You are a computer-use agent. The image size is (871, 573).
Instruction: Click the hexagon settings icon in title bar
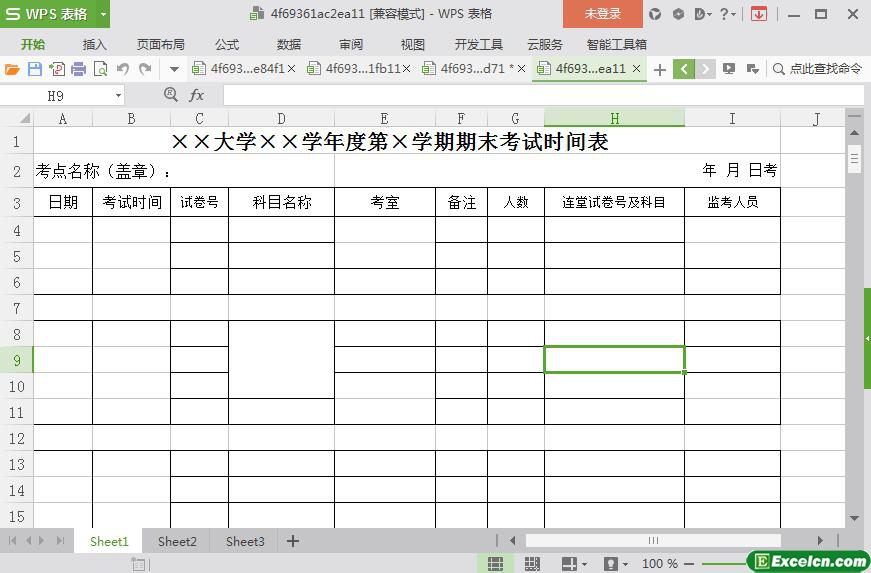pyautogui.click(x=678, y=14)
